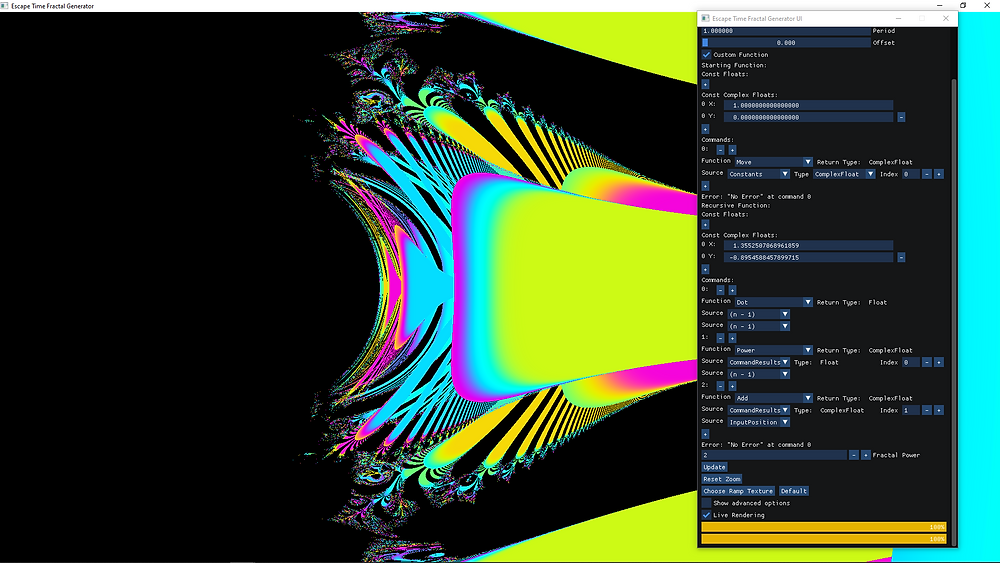Add a Const Complex Float under Starting Function

[x=705, y=129]
